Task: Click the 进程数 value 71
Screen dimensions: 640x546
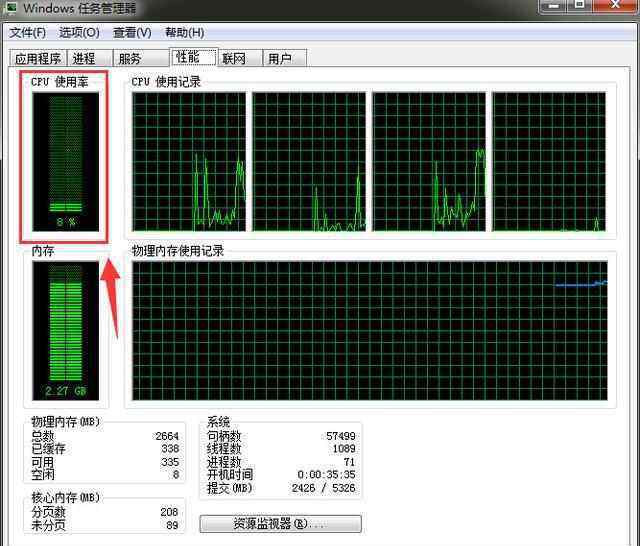Action: (x=349, y=462)
